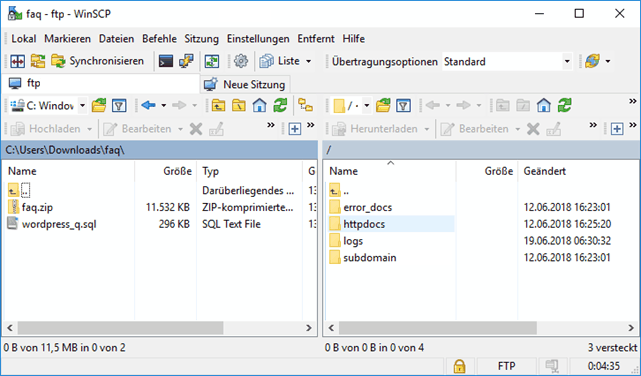Open the Dateien menu
Image resolution: width=641 pixels, height=376 pixels.
click(117, 39)
